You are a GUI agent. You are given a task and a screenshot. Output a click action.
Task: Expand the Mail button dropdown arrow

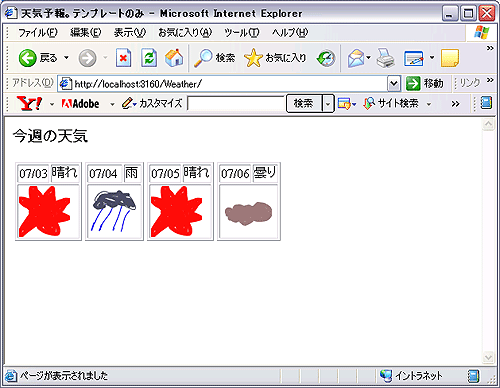coord(369,58)
